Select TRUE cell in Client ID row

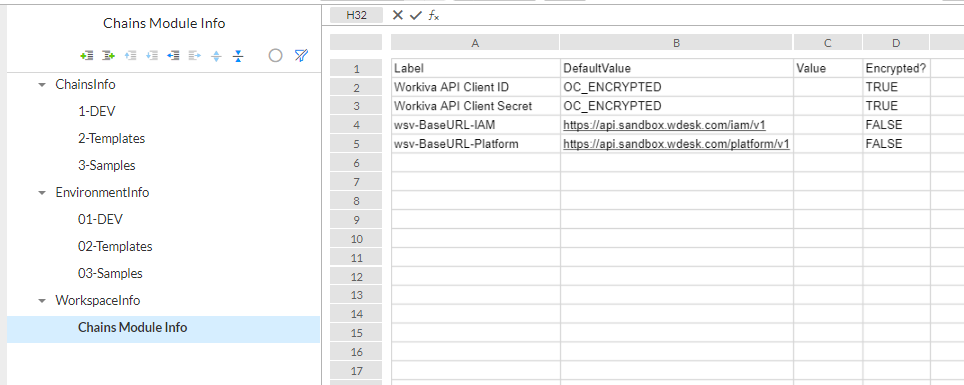896,87
